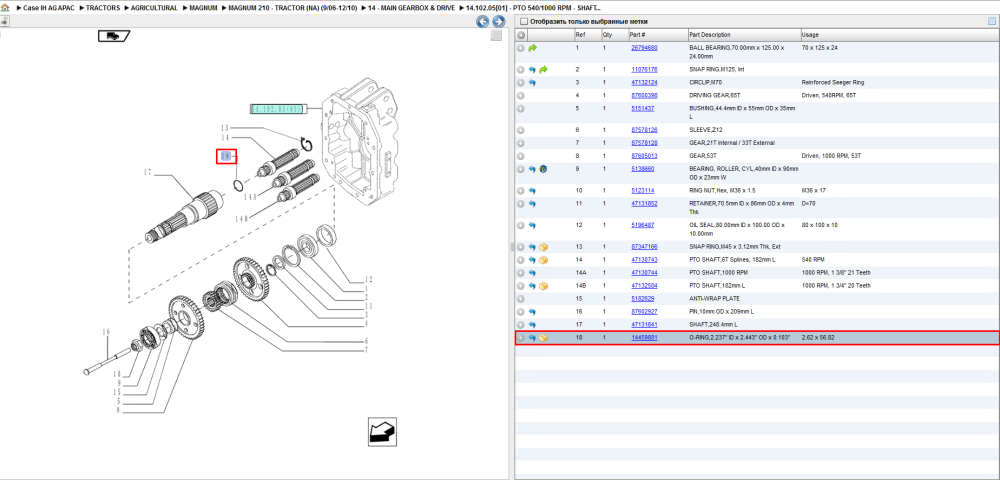Enable 'Отобразить только выбранные метки' checkbox
The image size is (1000, 480).
pyautogui.click(x=524, y=22)
